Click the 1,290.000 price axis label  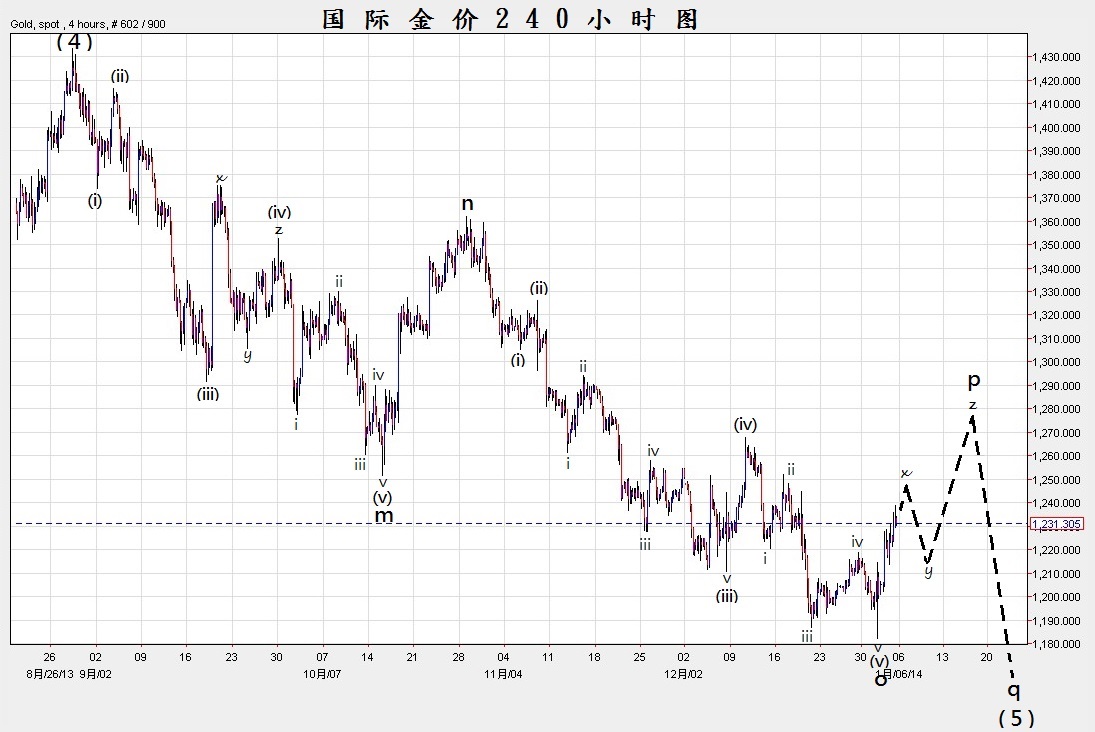(x=1056, y=386)
